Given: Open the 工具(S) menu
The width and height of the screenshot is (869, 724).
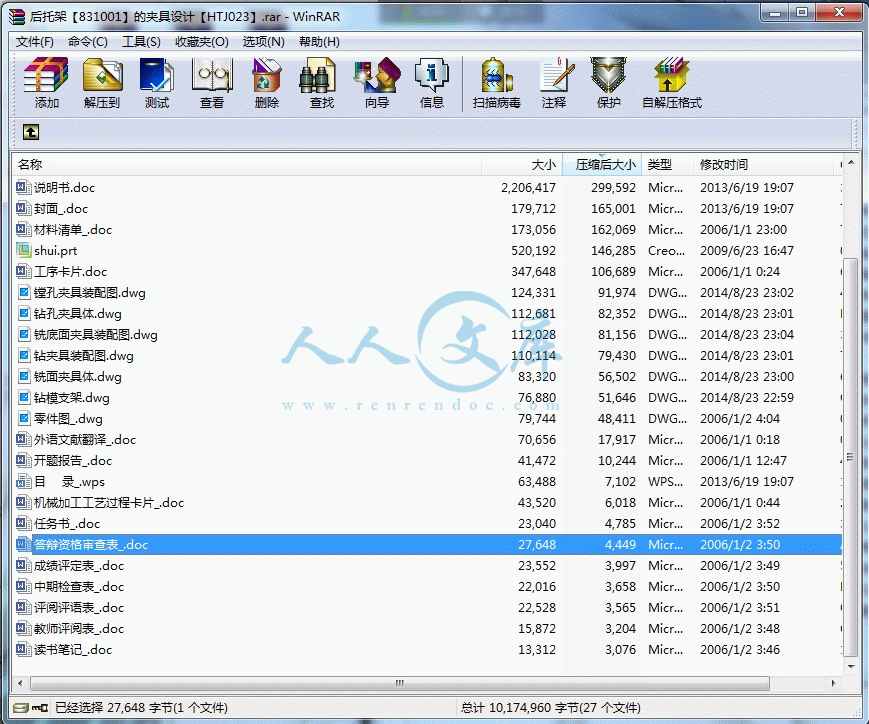Looking at the screenshot, I should pyautogui.click(x=141, y=42).
